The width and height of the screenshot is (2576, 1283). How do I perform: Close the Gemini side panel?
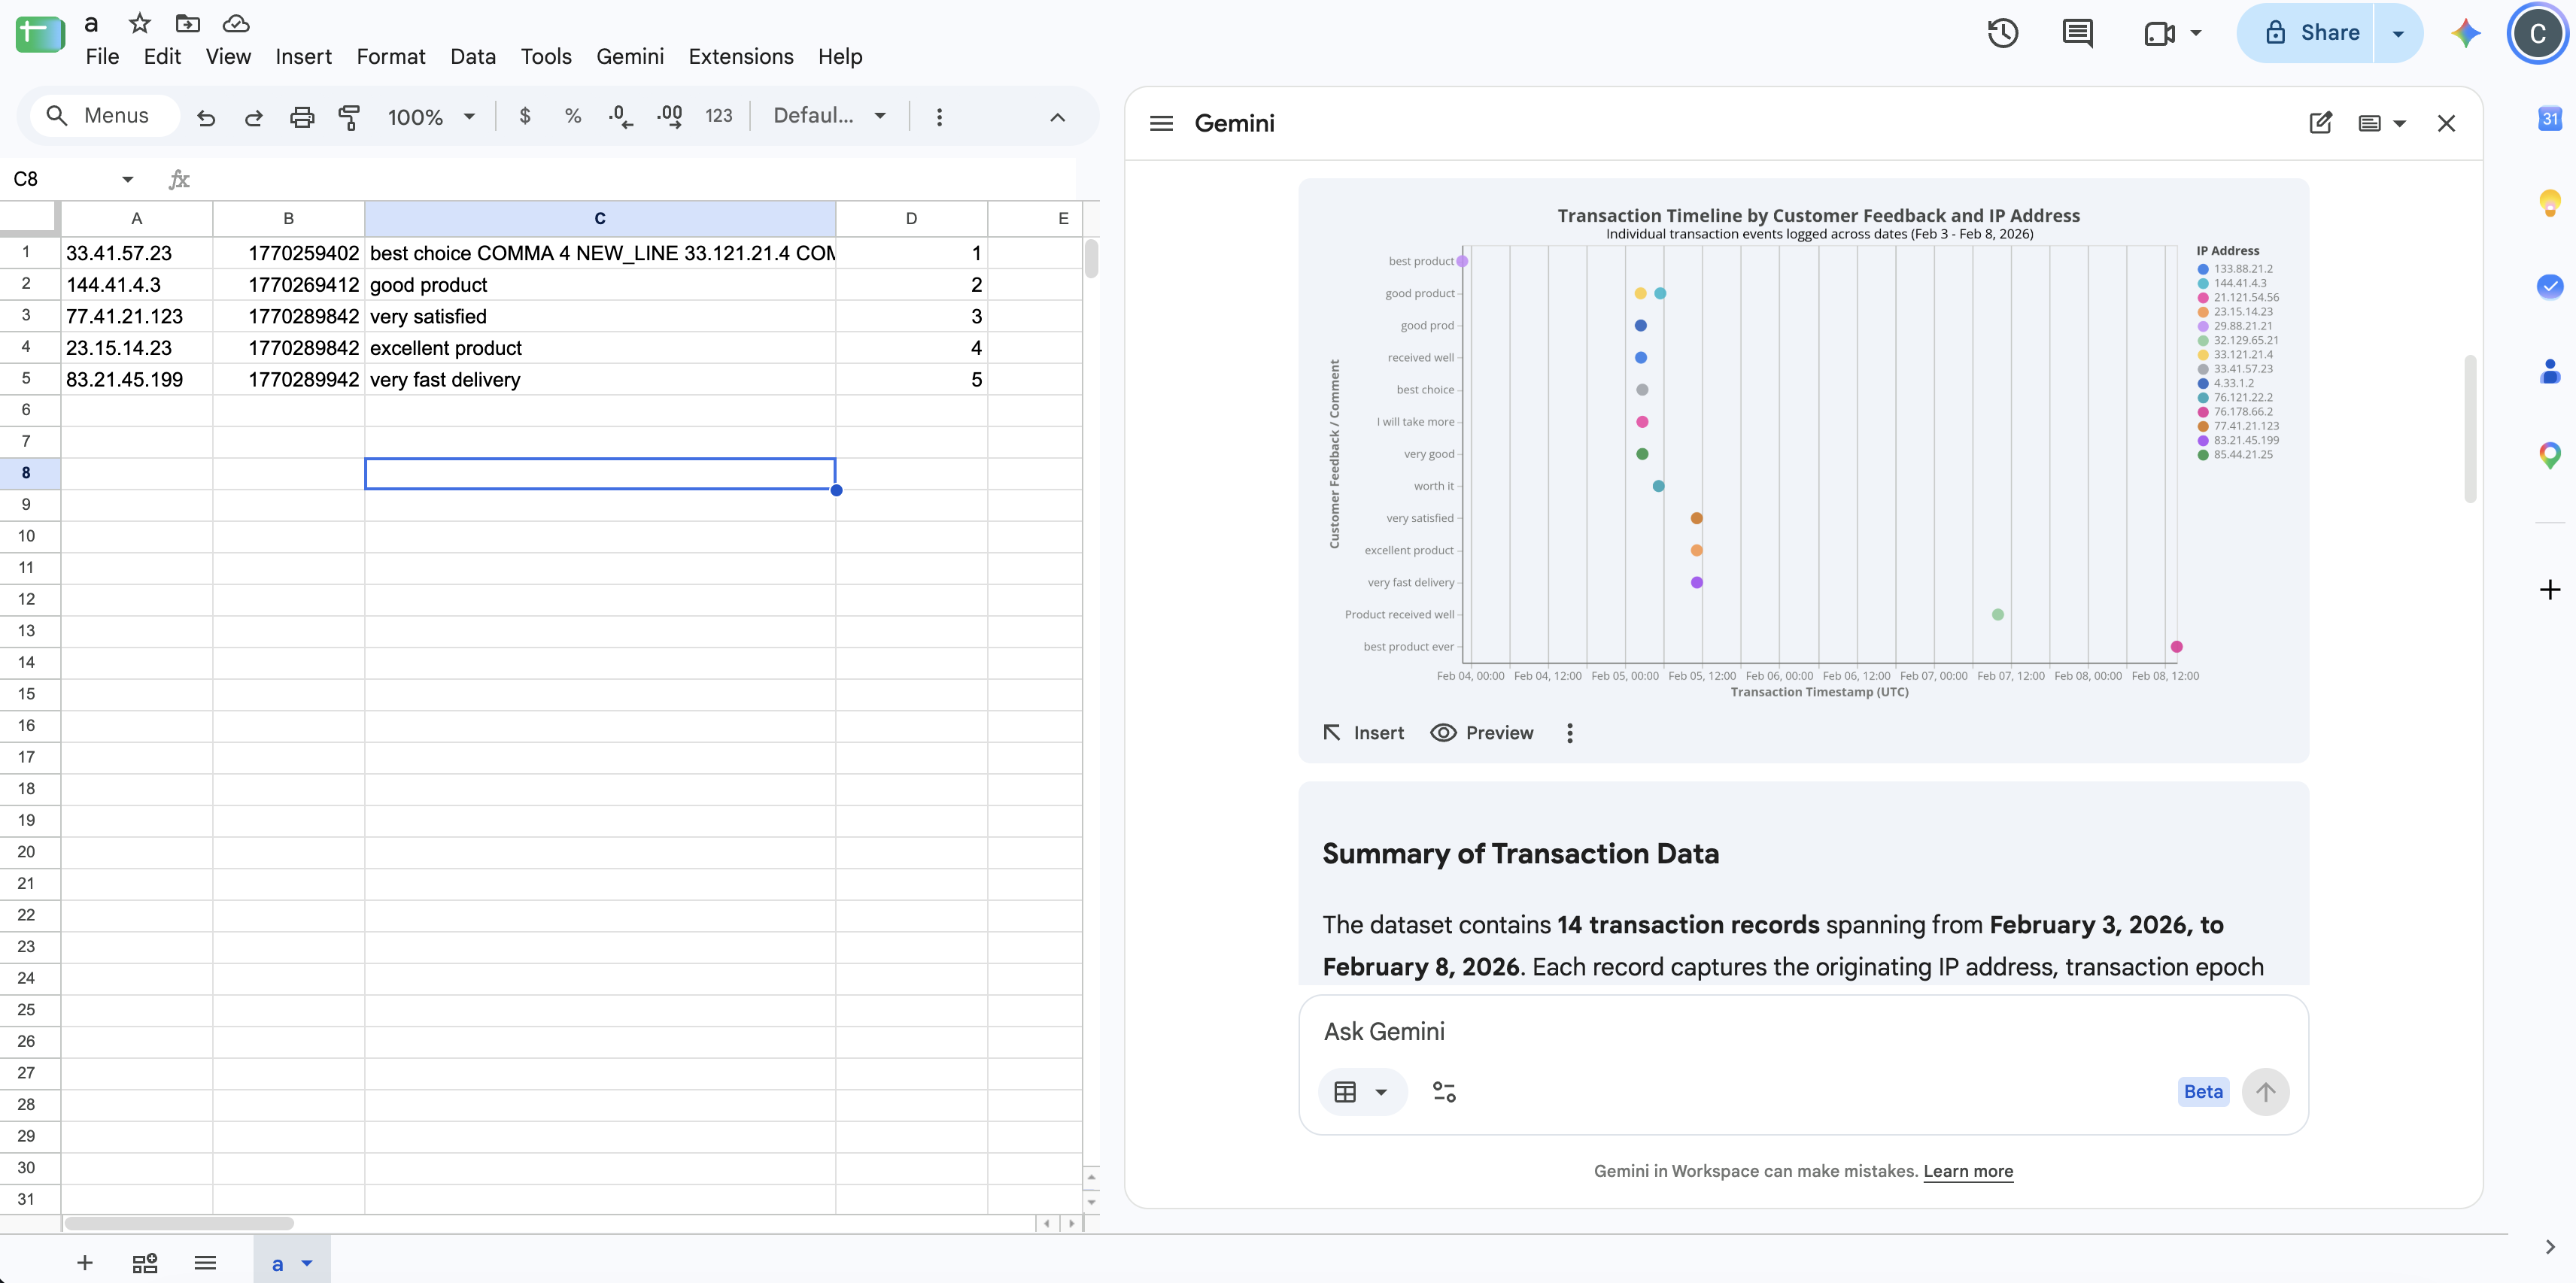coord(2446,123)
